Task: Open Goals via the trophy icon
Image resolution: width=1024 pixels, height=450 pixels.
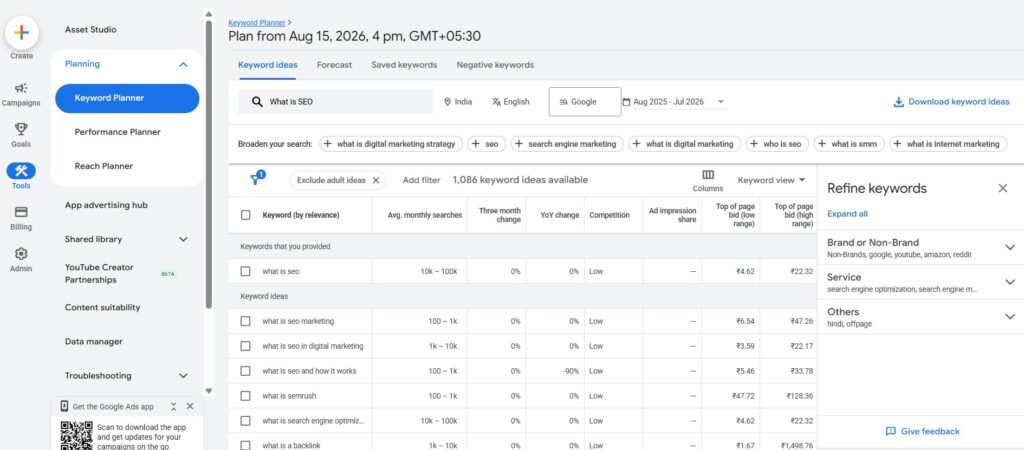Action: click(x=21, y=129)
